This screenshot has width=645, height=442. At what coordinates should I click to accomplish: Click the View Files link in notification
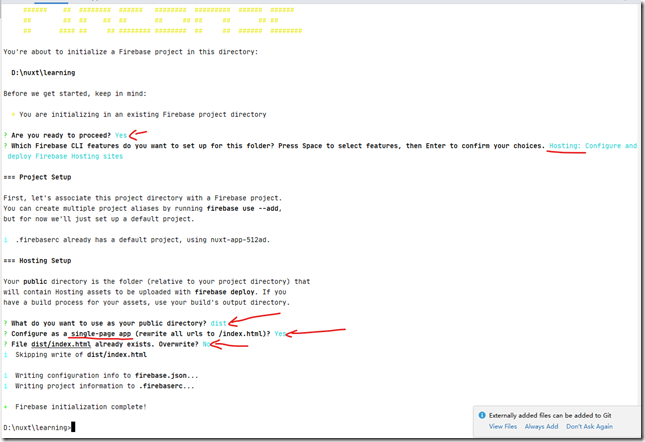(503, 426)
